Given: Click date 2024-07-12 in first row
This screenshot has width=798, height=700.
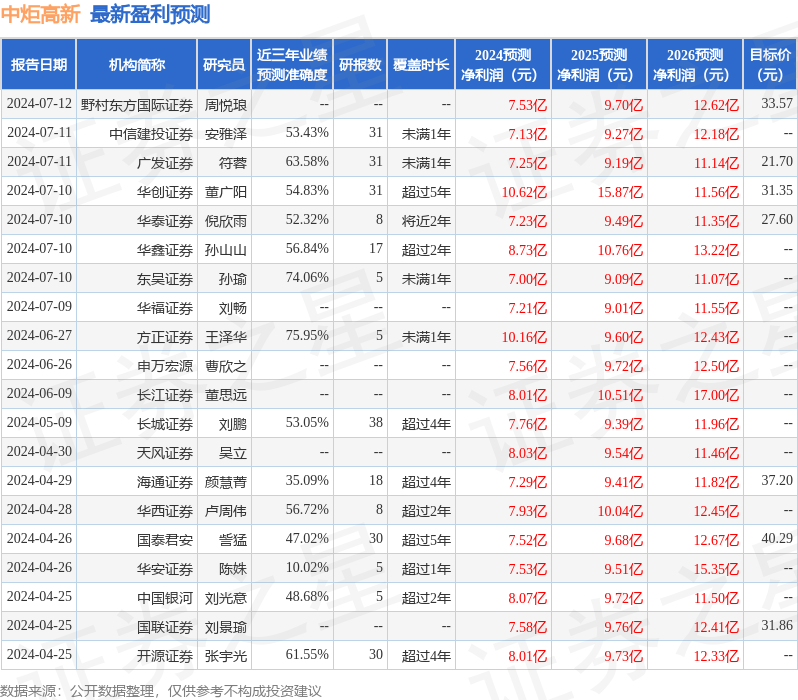Looking at the screenshot, I should click(39, 104).
